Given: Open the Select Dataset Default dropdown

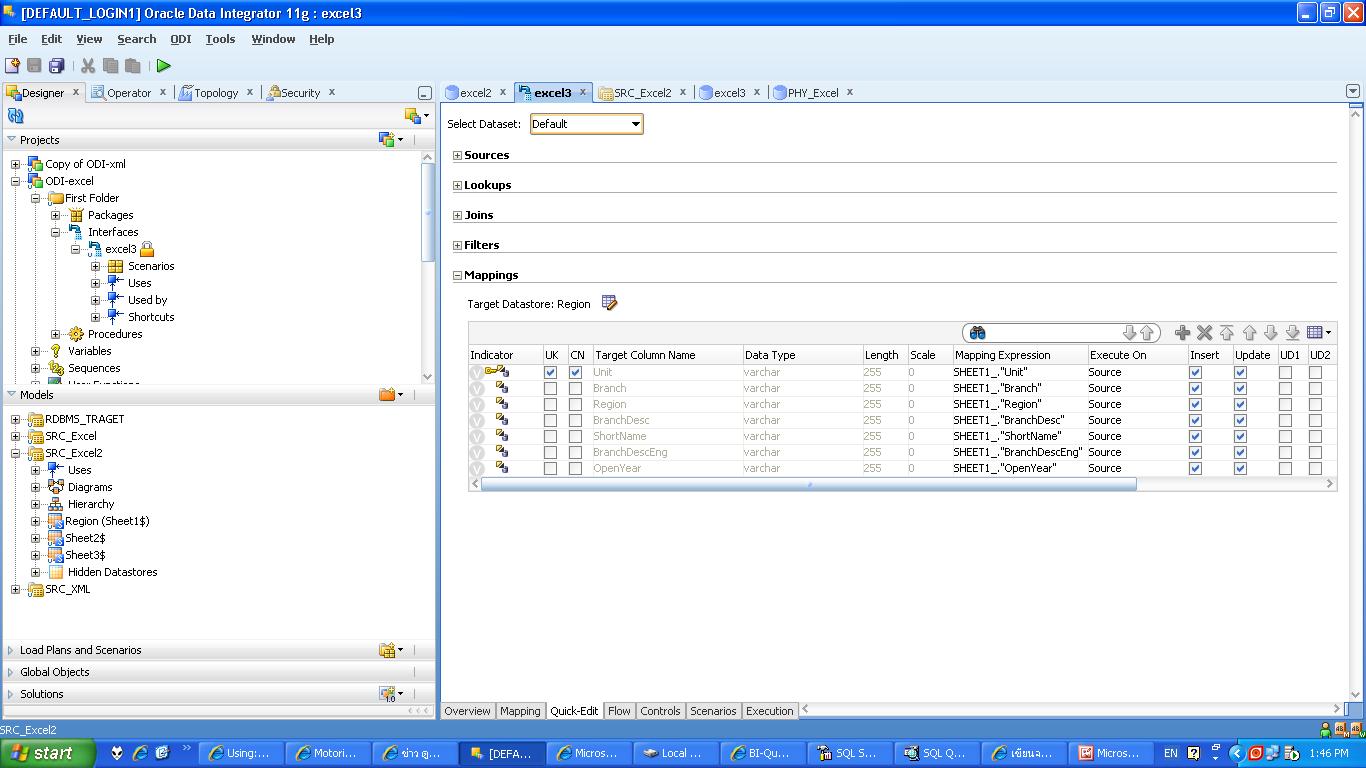Looking at the screenshot, I should [586, 124].
